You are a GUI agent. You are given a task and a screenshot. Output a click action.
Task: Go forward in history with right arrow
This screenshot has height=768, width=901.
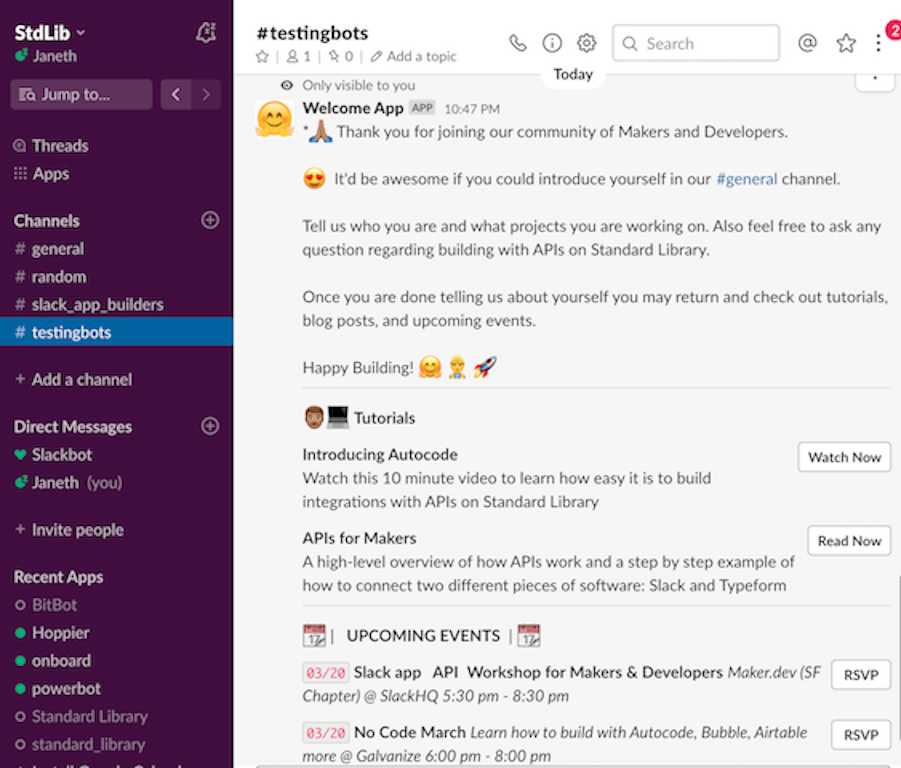[x=206, y=94]
